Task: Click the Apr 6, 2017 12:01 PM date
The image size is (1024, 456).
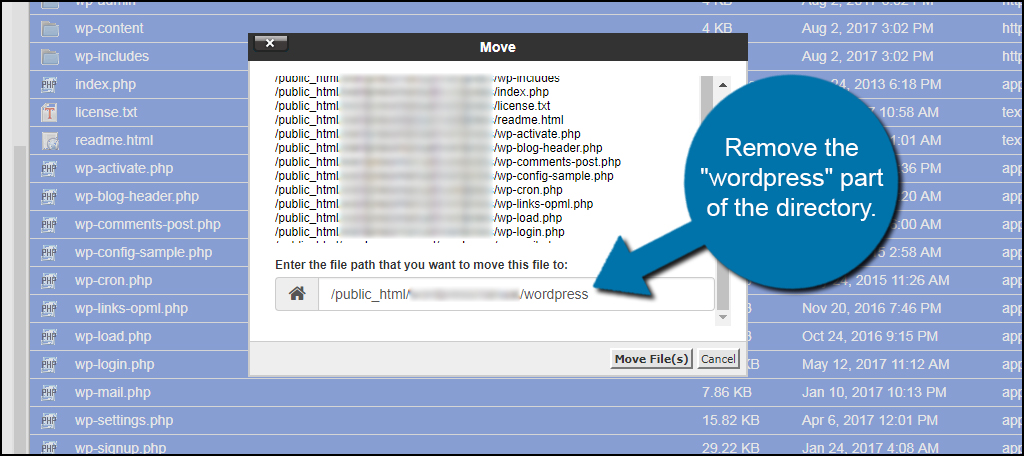Action: coord(869,421)
